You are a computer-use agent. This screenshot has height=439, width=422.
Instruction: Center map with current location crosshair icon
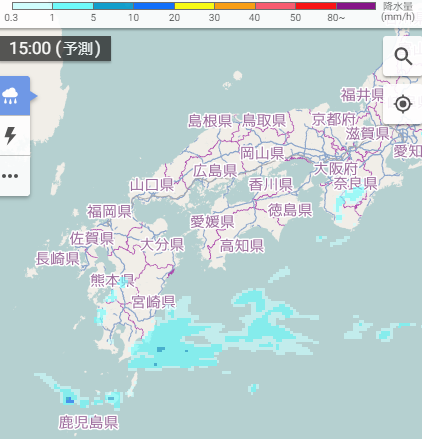403,104
